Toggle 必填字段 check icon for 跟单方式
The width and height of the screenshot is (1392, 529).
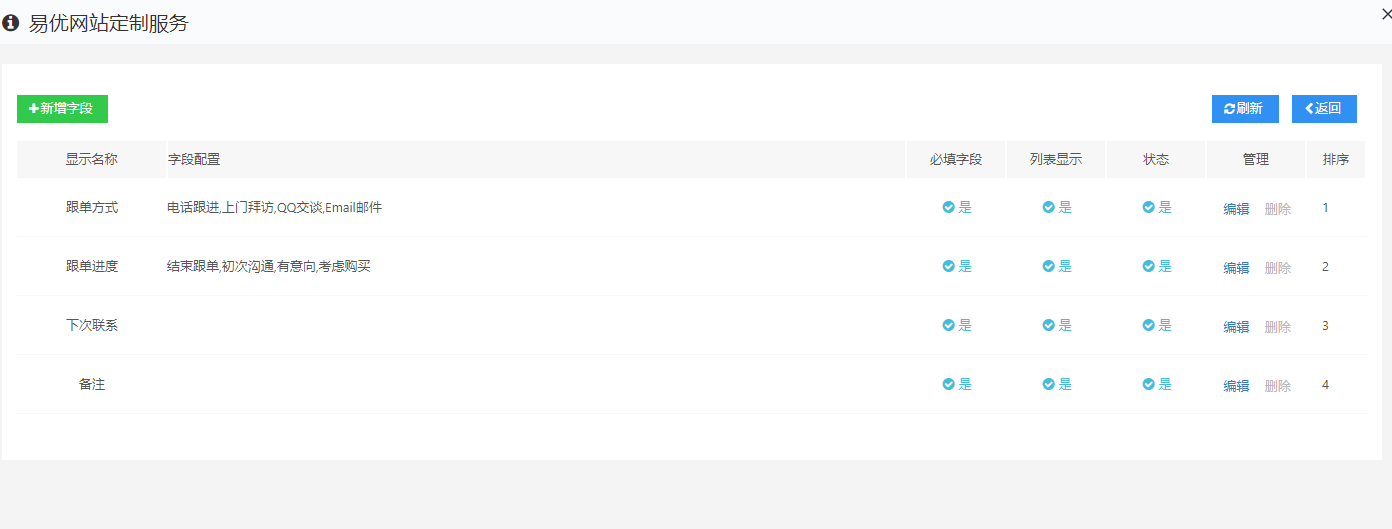point(949,208)
